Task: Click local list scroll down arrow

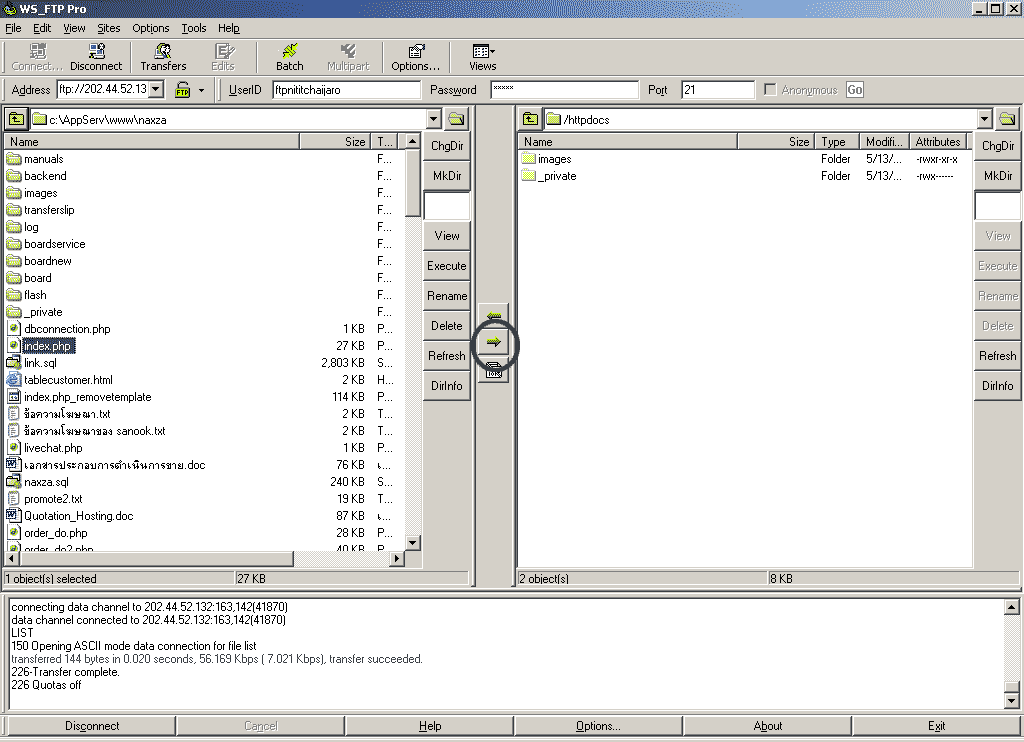Action: pos(412,542)
